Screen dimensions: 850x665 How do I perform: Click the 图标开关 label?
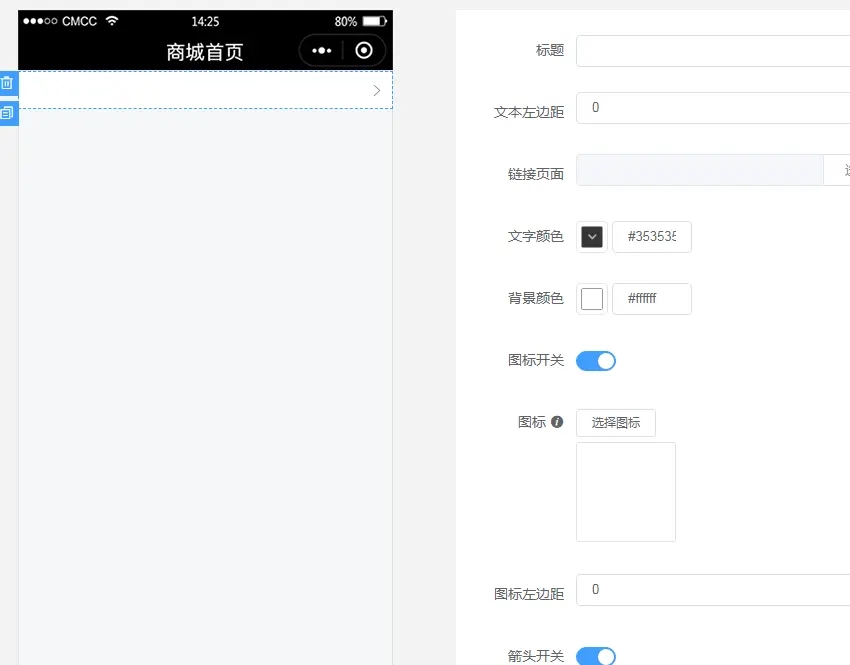click(x=536, y=360)
